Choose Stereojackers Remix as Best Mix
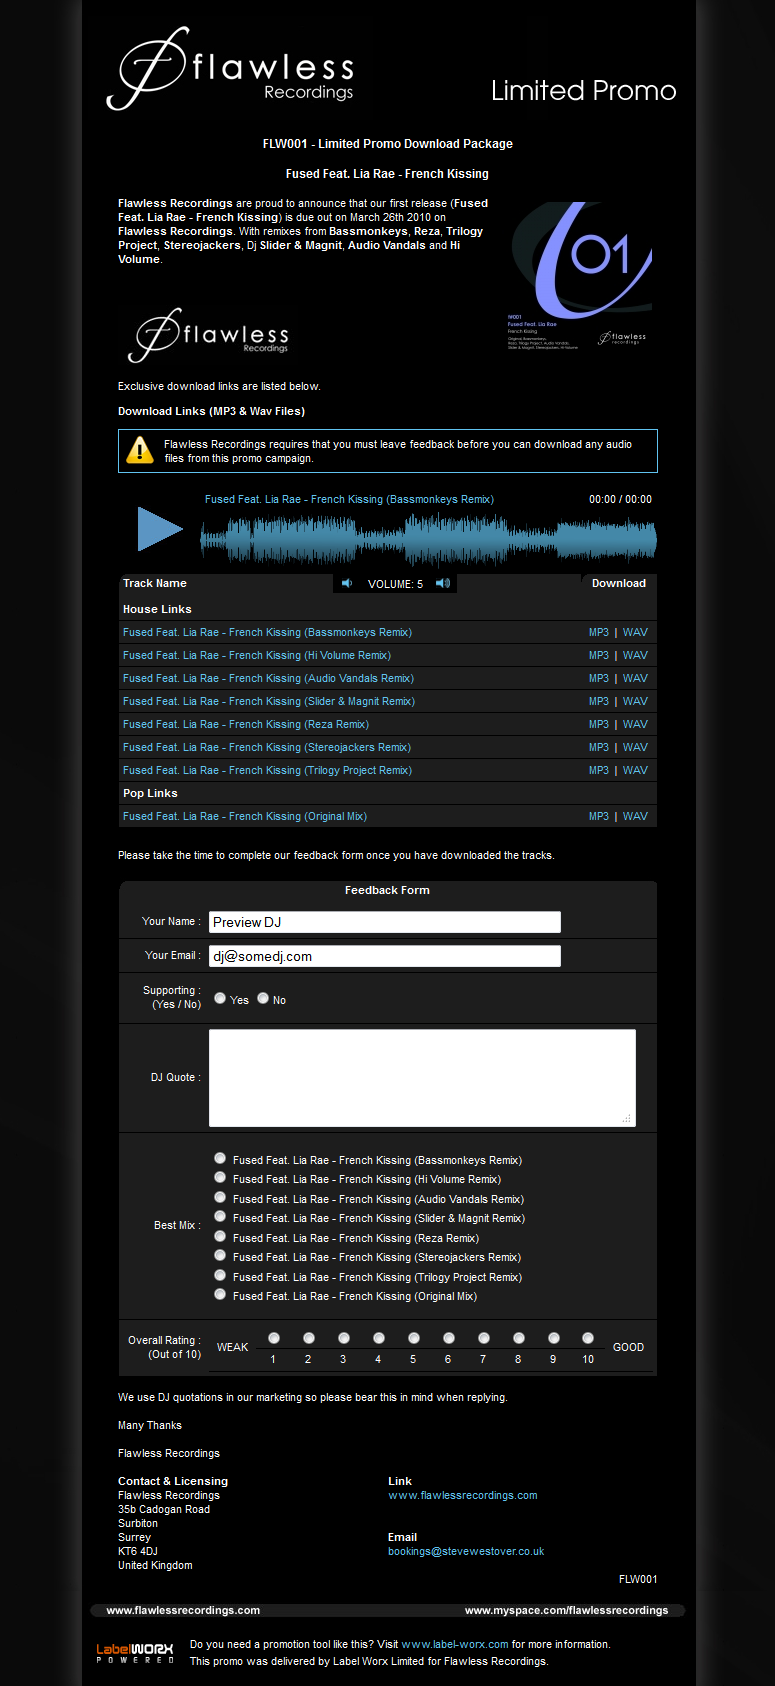This screenshot has height=1686, width=775. [x=220, y=1255]
